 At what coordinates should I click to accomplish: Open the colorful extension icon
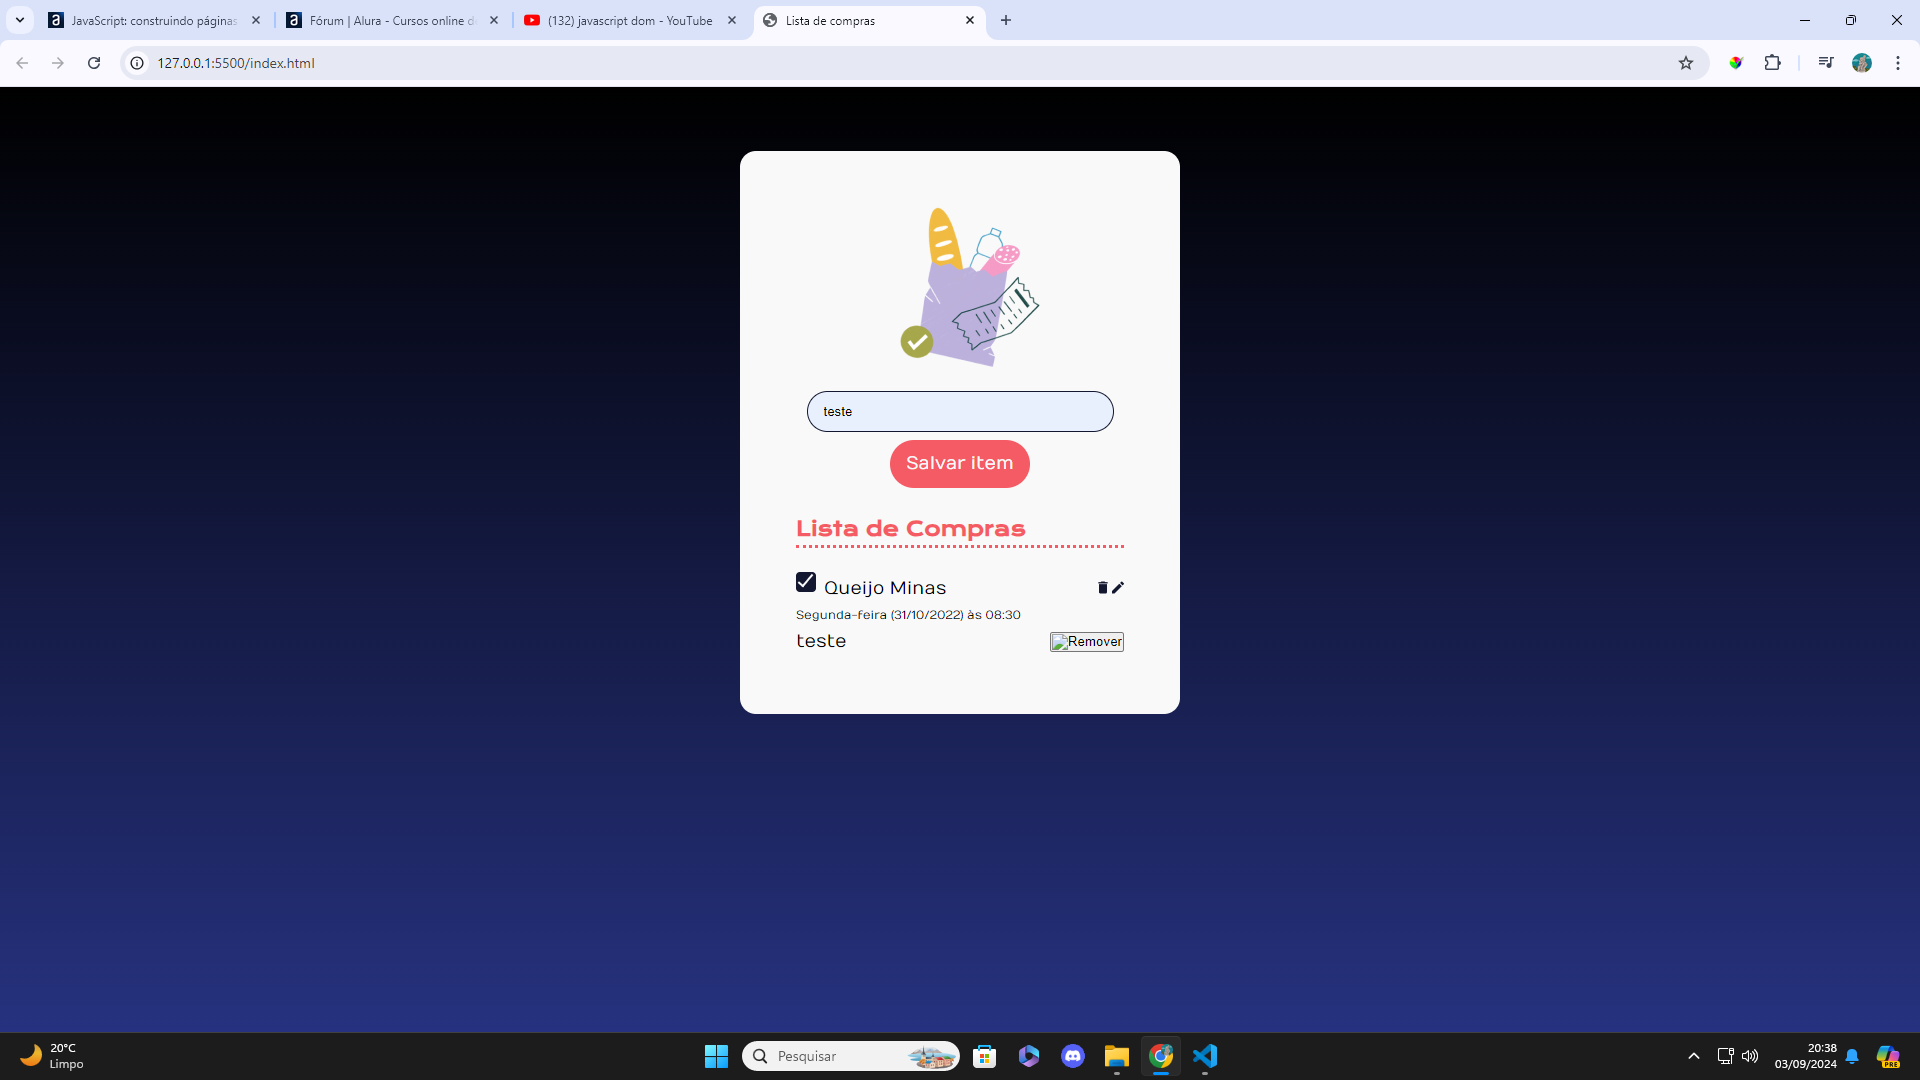pyautogui.click(x=1736, y=63)
